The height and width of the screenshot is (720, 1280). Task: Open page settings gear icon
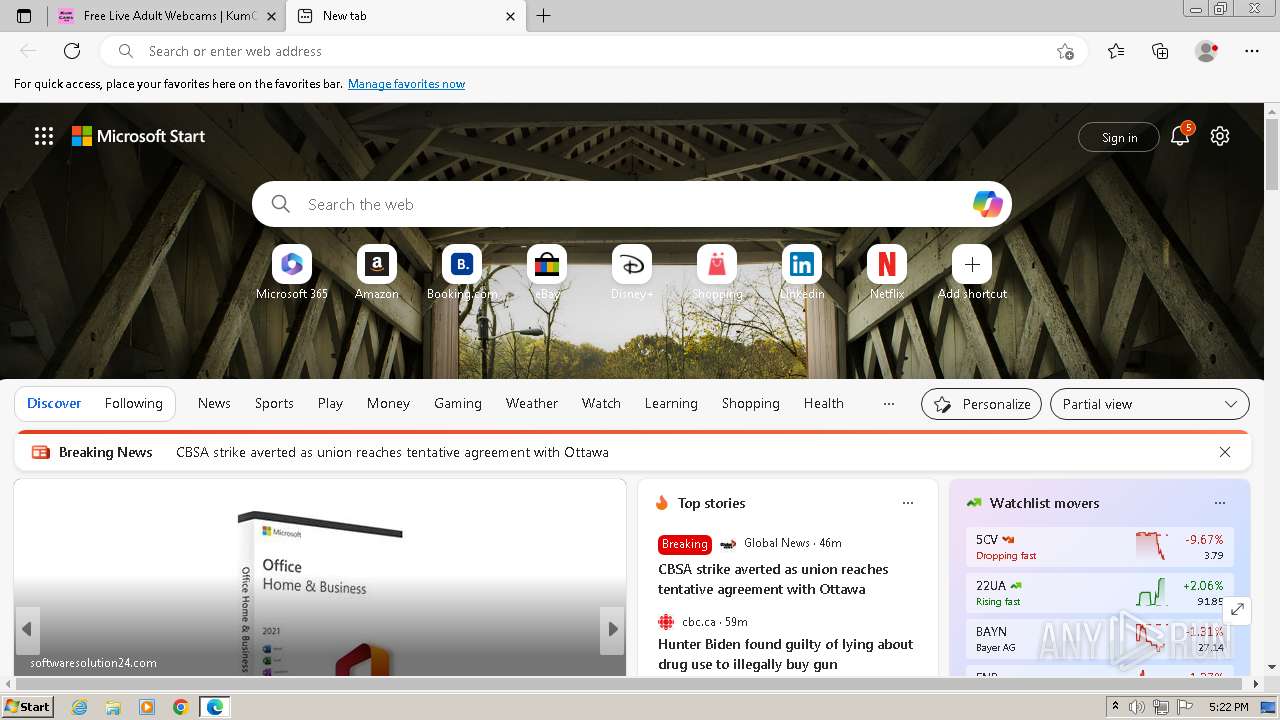1220,136
